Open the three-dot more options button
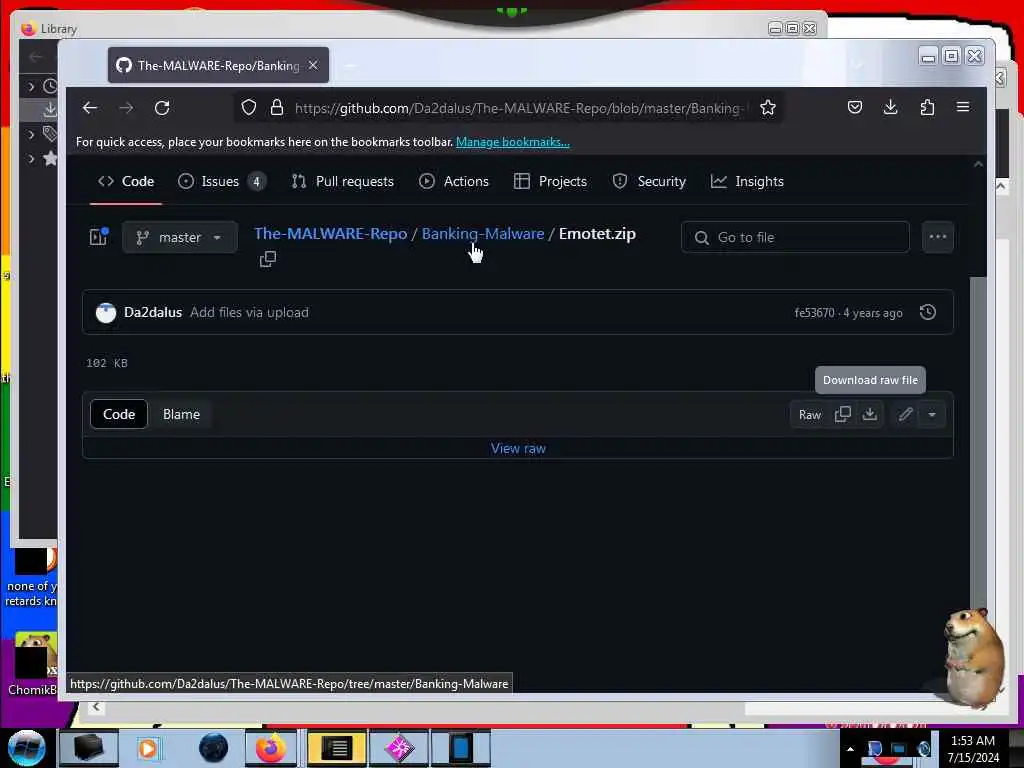This screenshot has width=1024, height=768. pos(938,237)
